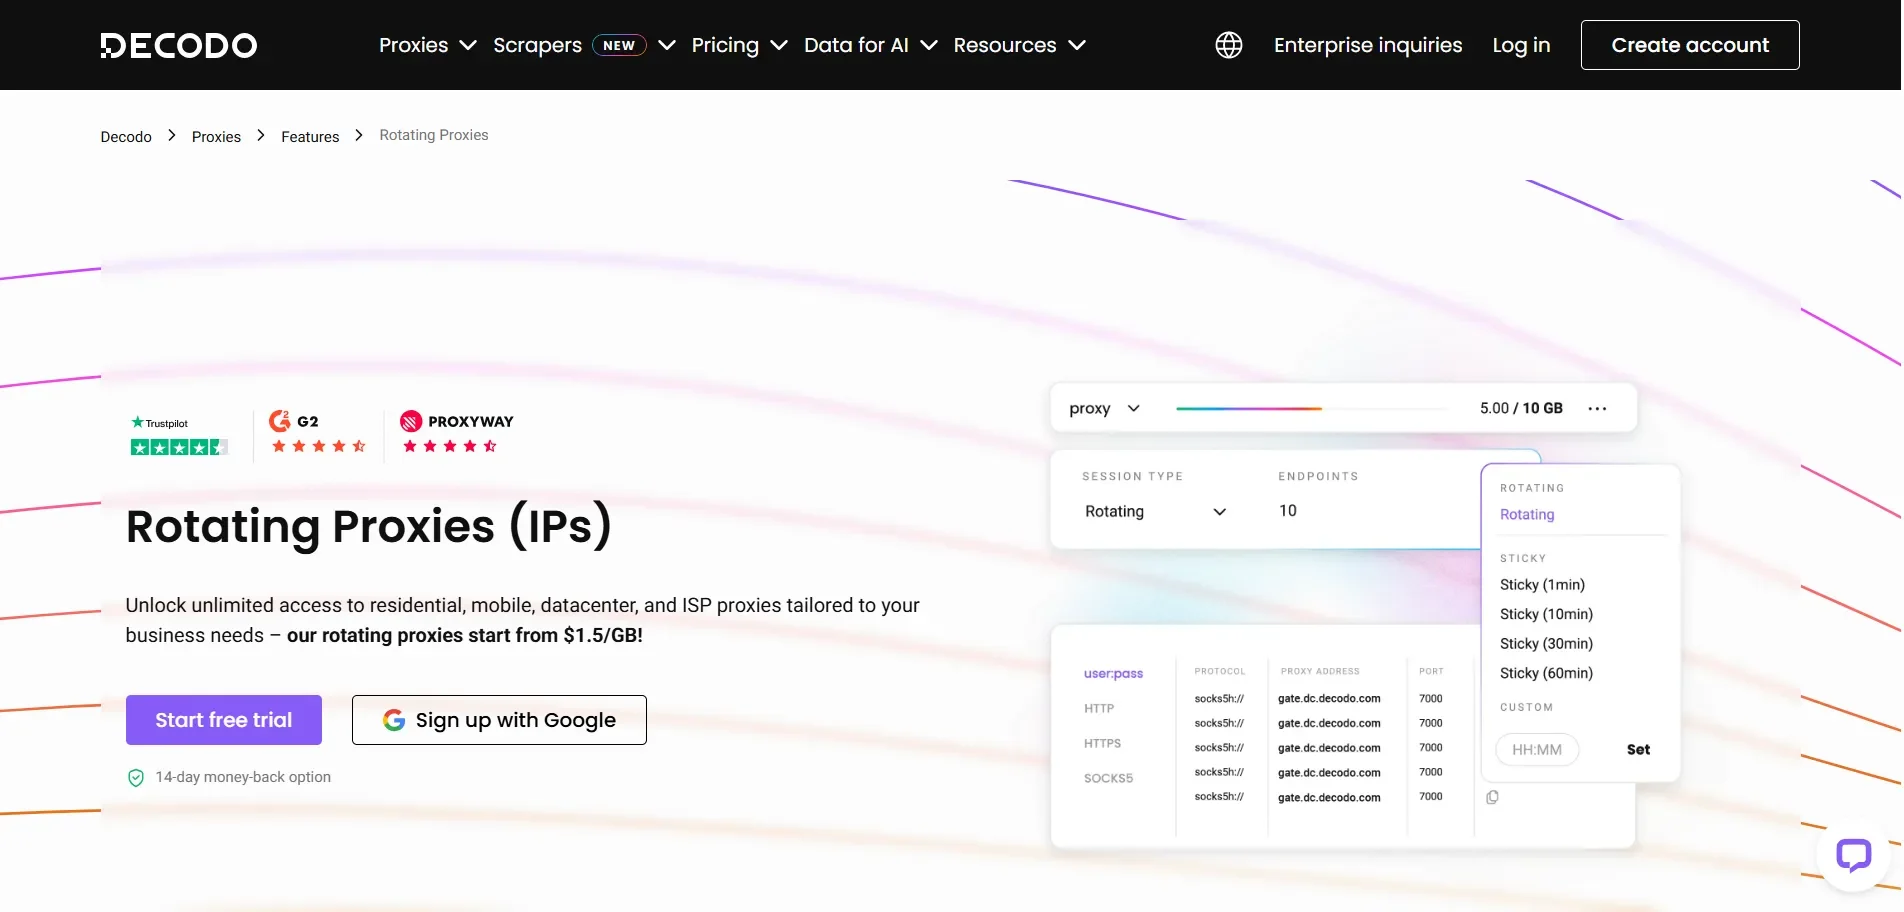This screenshot has height=912, width=1904.
Task: Open the Session Type Rotating dropdown
Action: pos(1155,511)
